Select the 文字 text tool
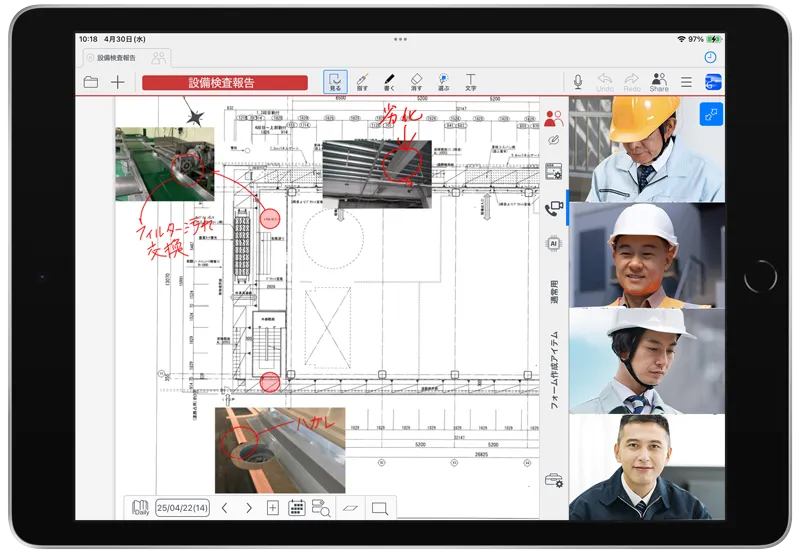 point(470,81)
